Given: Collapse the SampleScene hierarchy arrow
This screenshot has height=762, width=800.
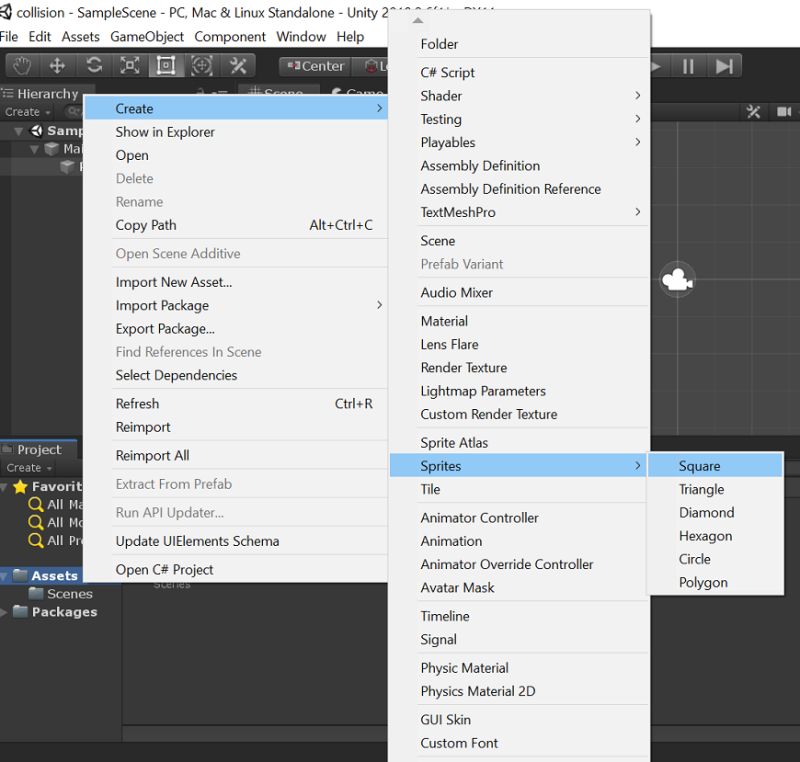Looking at the screenshot, I should tap(19, 131).
